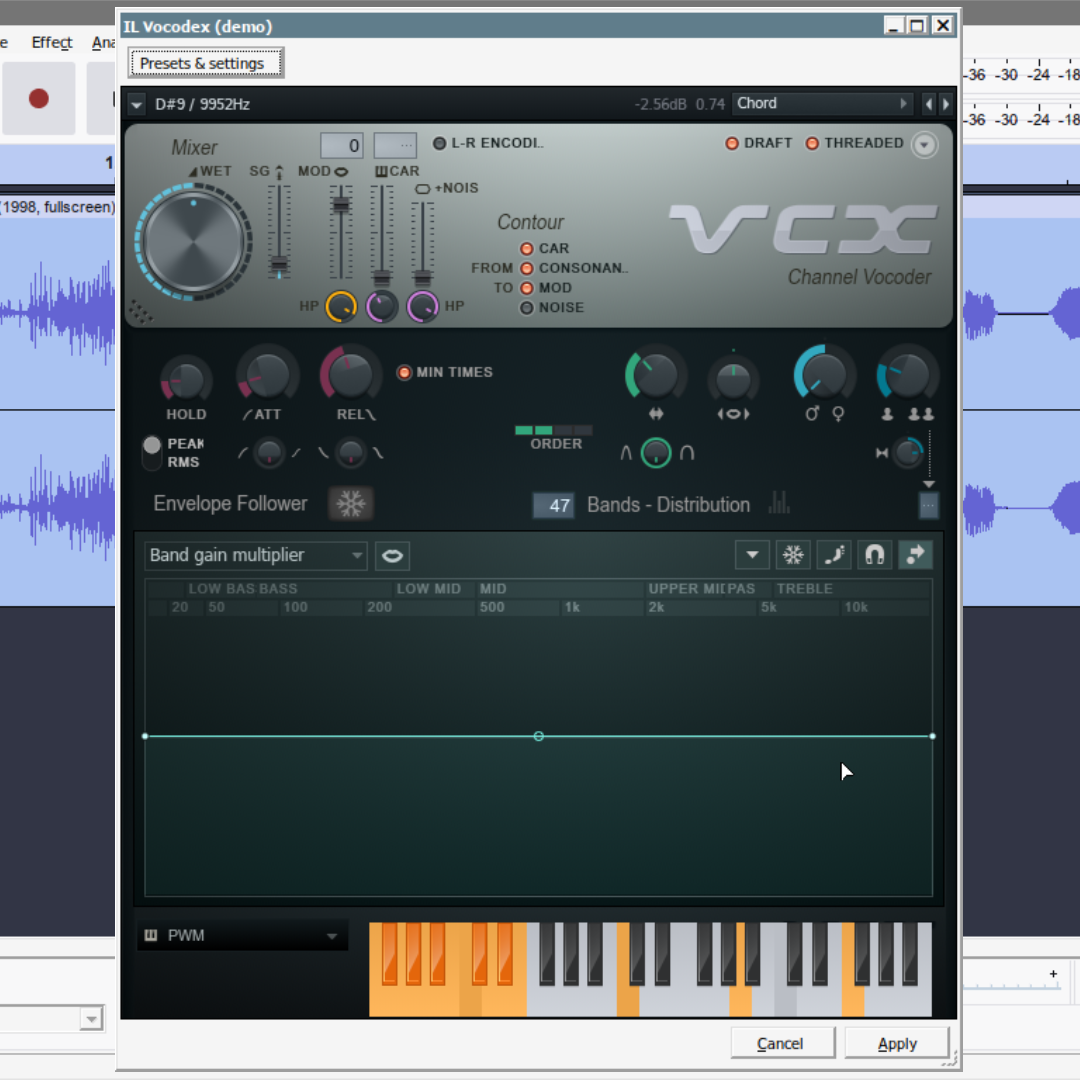
Task: Click the lips icon beside Band gain multiplier
Action: pos(393,556)
